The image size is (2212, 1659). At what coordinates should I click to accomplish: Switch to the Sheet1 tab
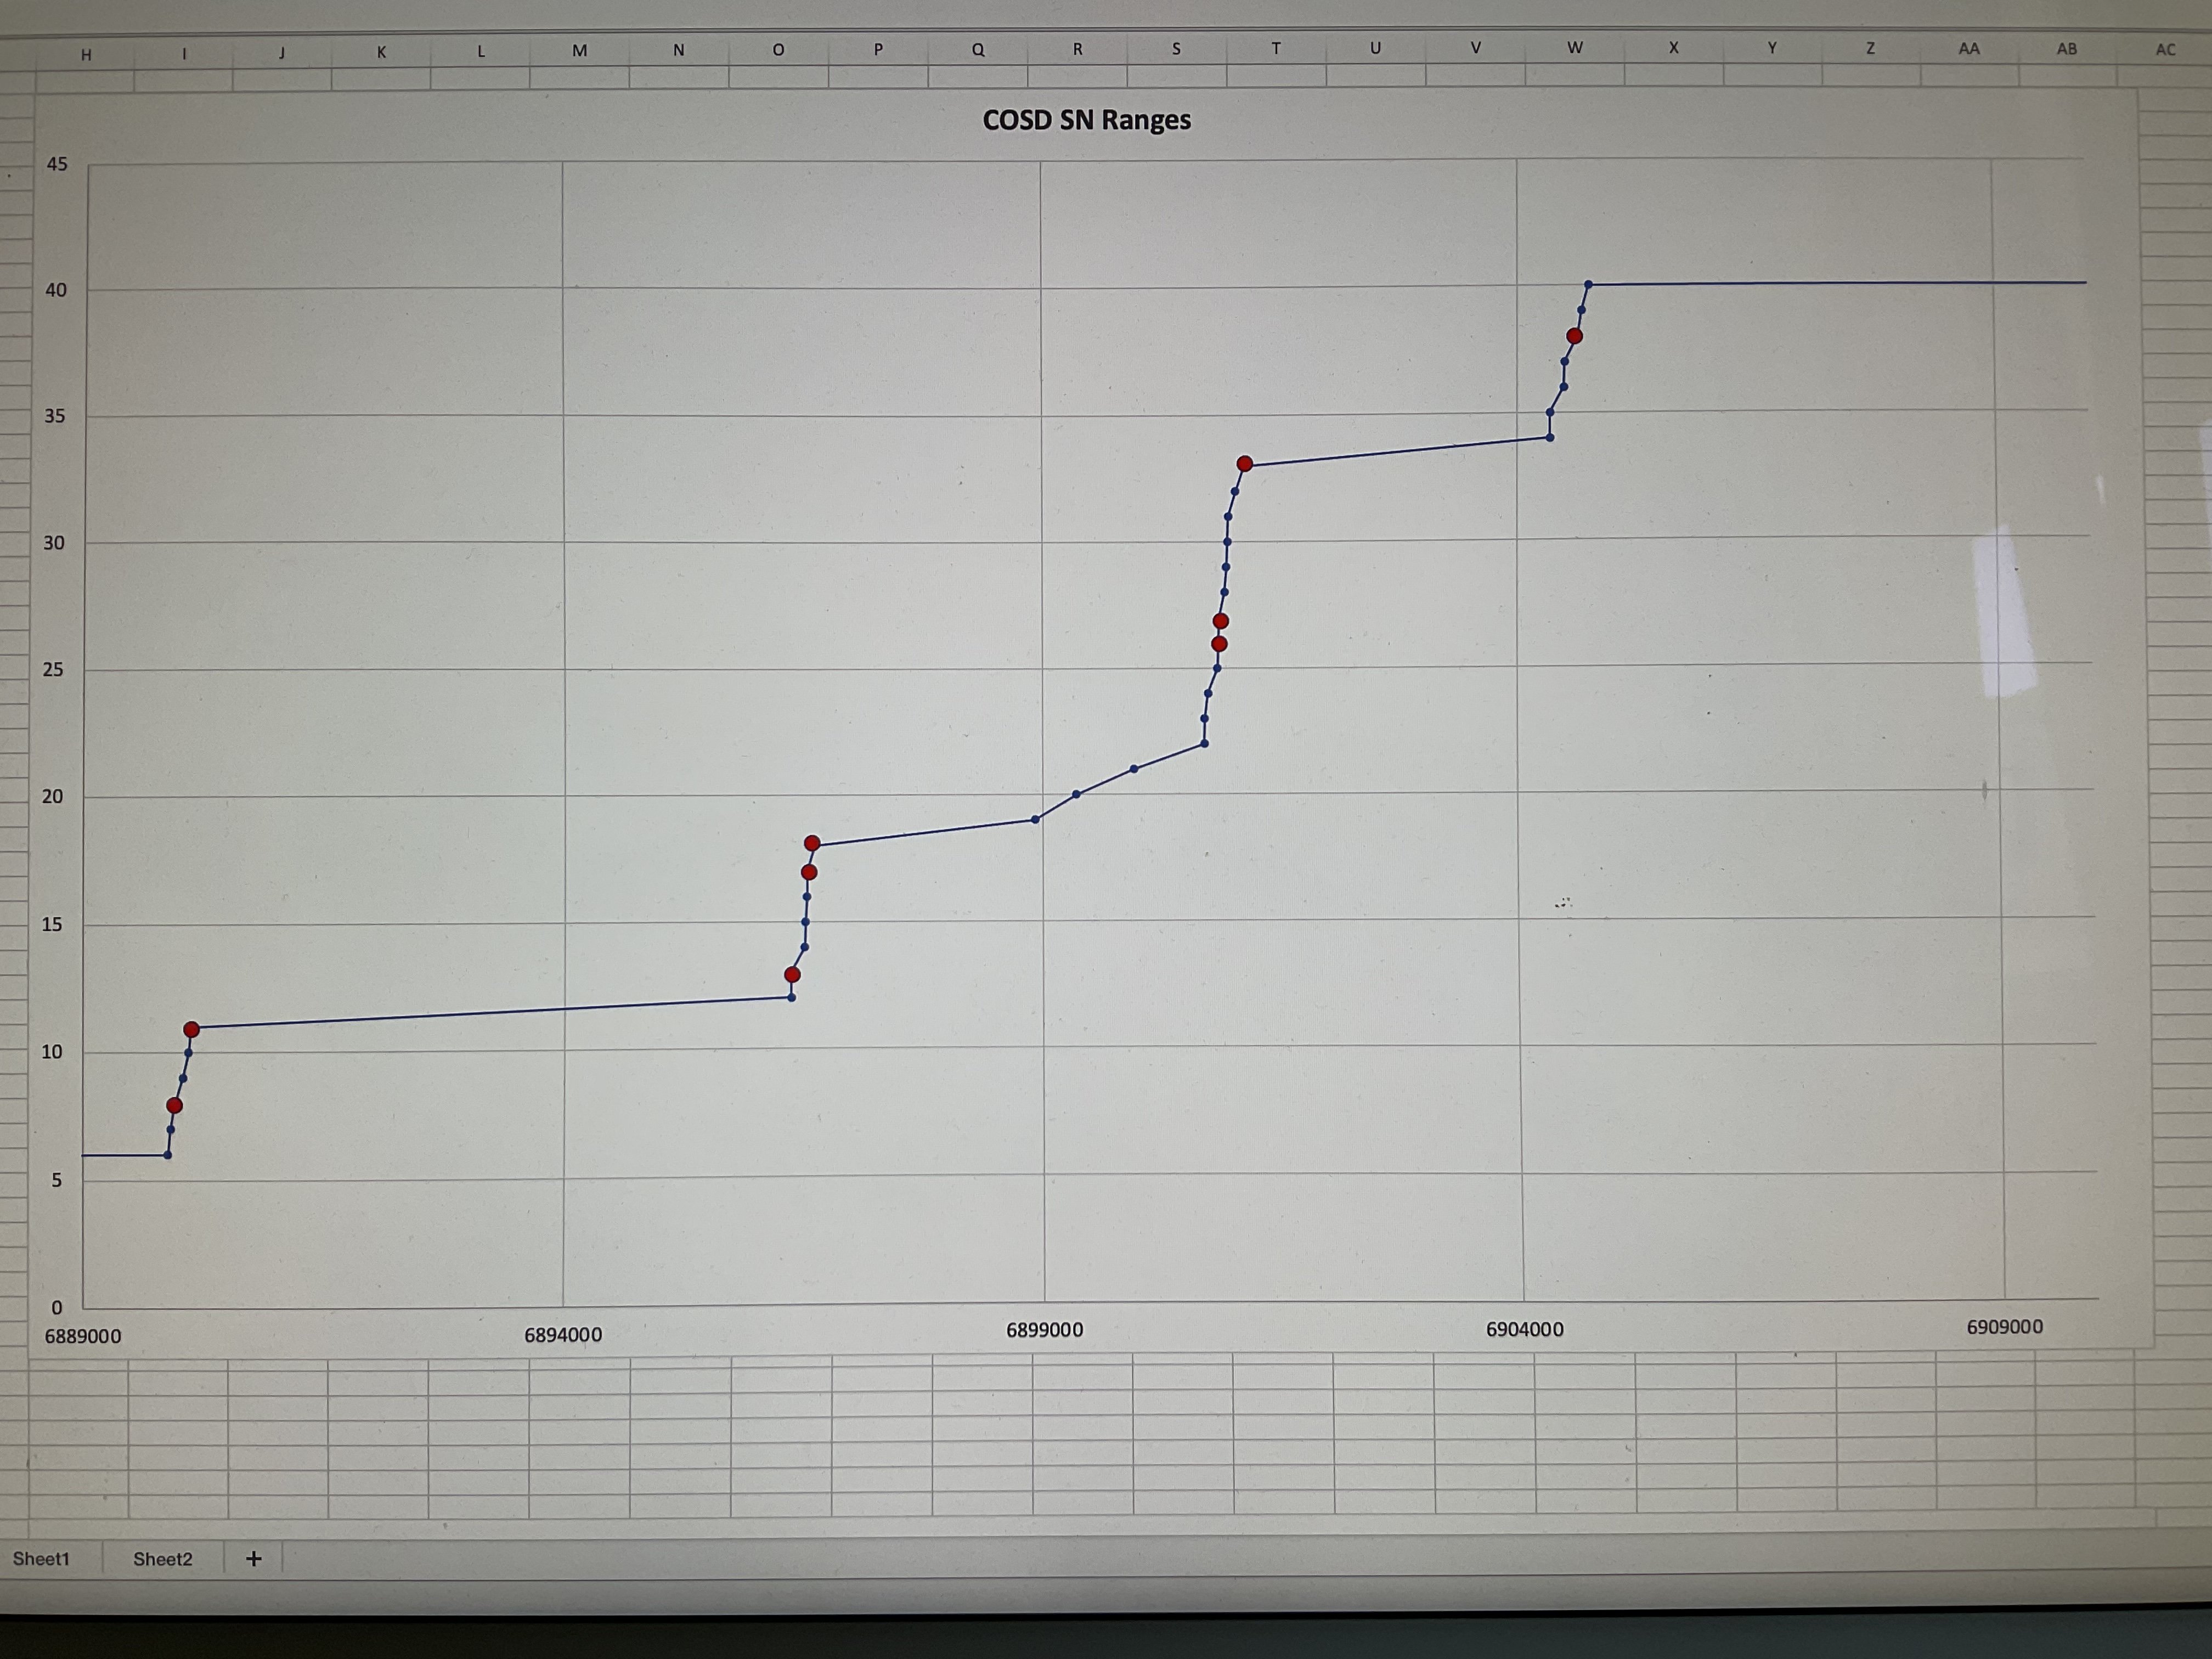click(x=41, y=1558)
